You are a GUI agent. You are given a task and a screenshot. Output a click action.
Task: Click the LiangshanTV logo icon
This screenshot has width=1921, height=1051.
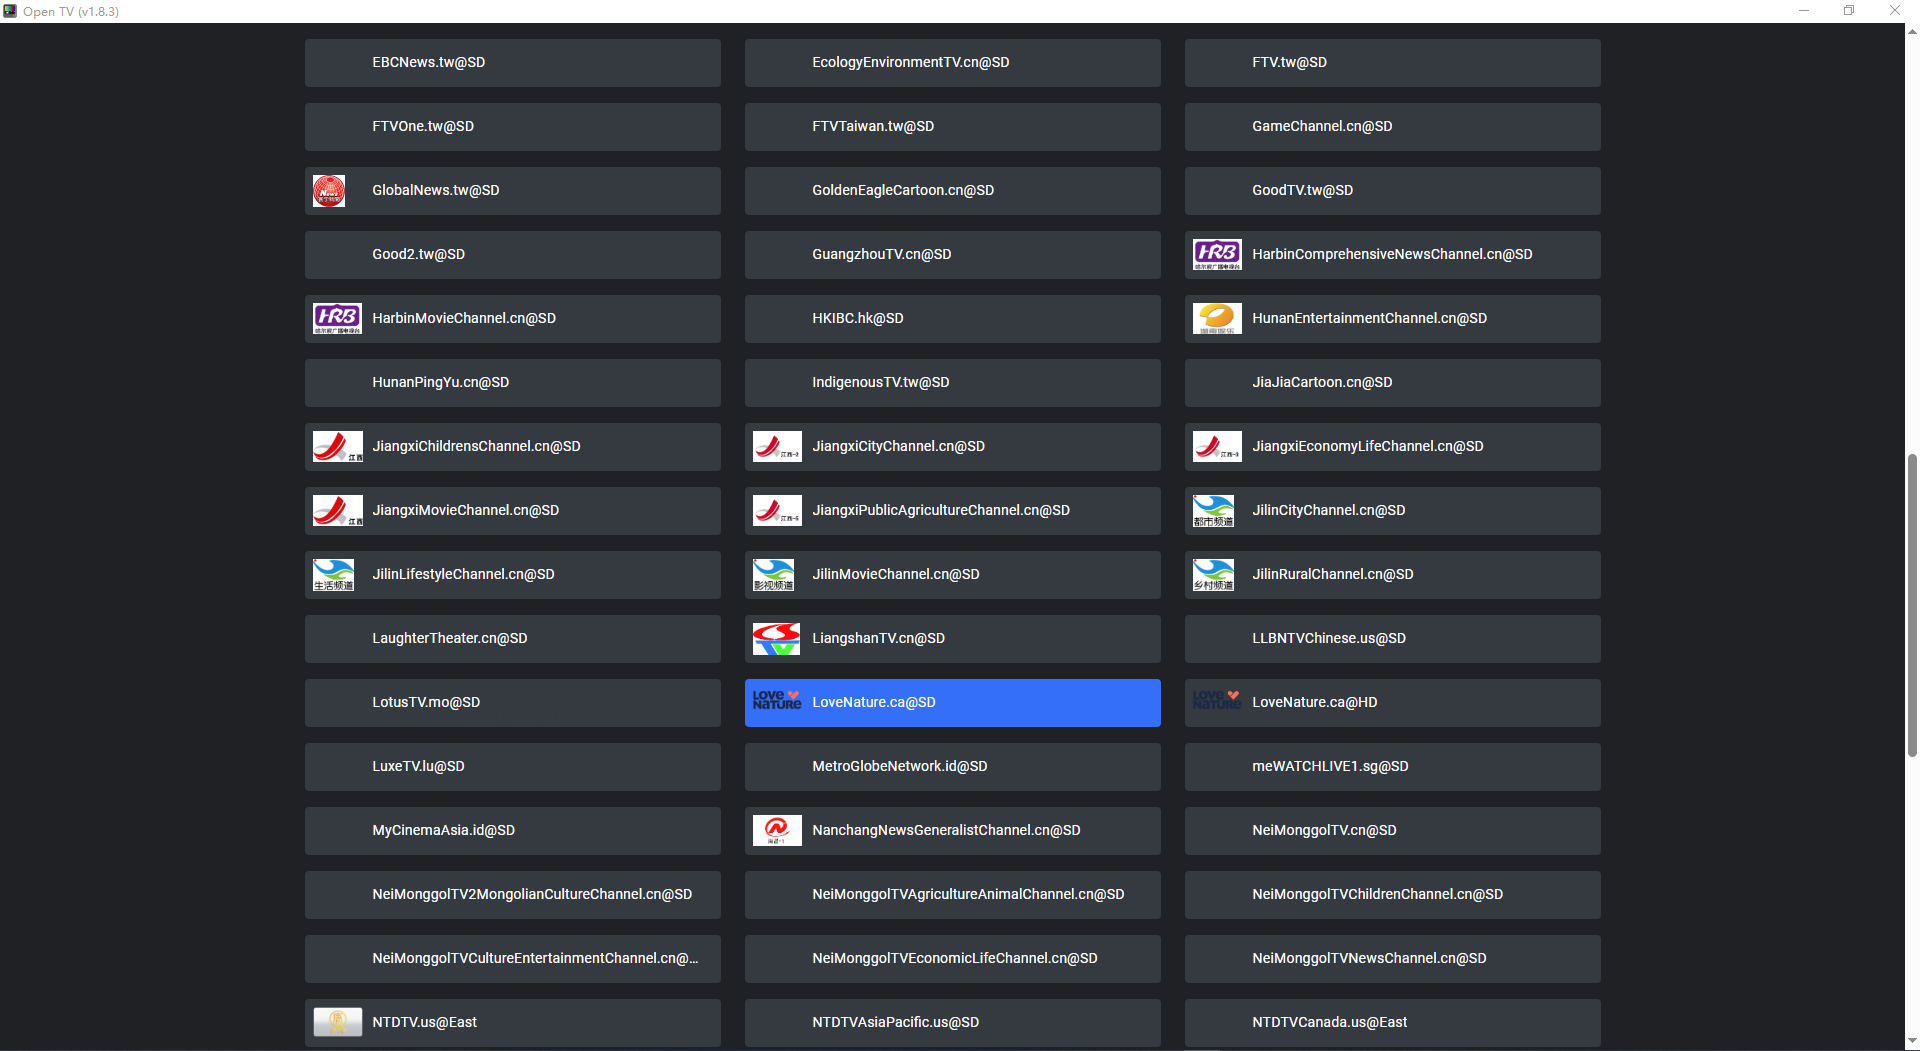pyautogui.click(x=777, y=639)
